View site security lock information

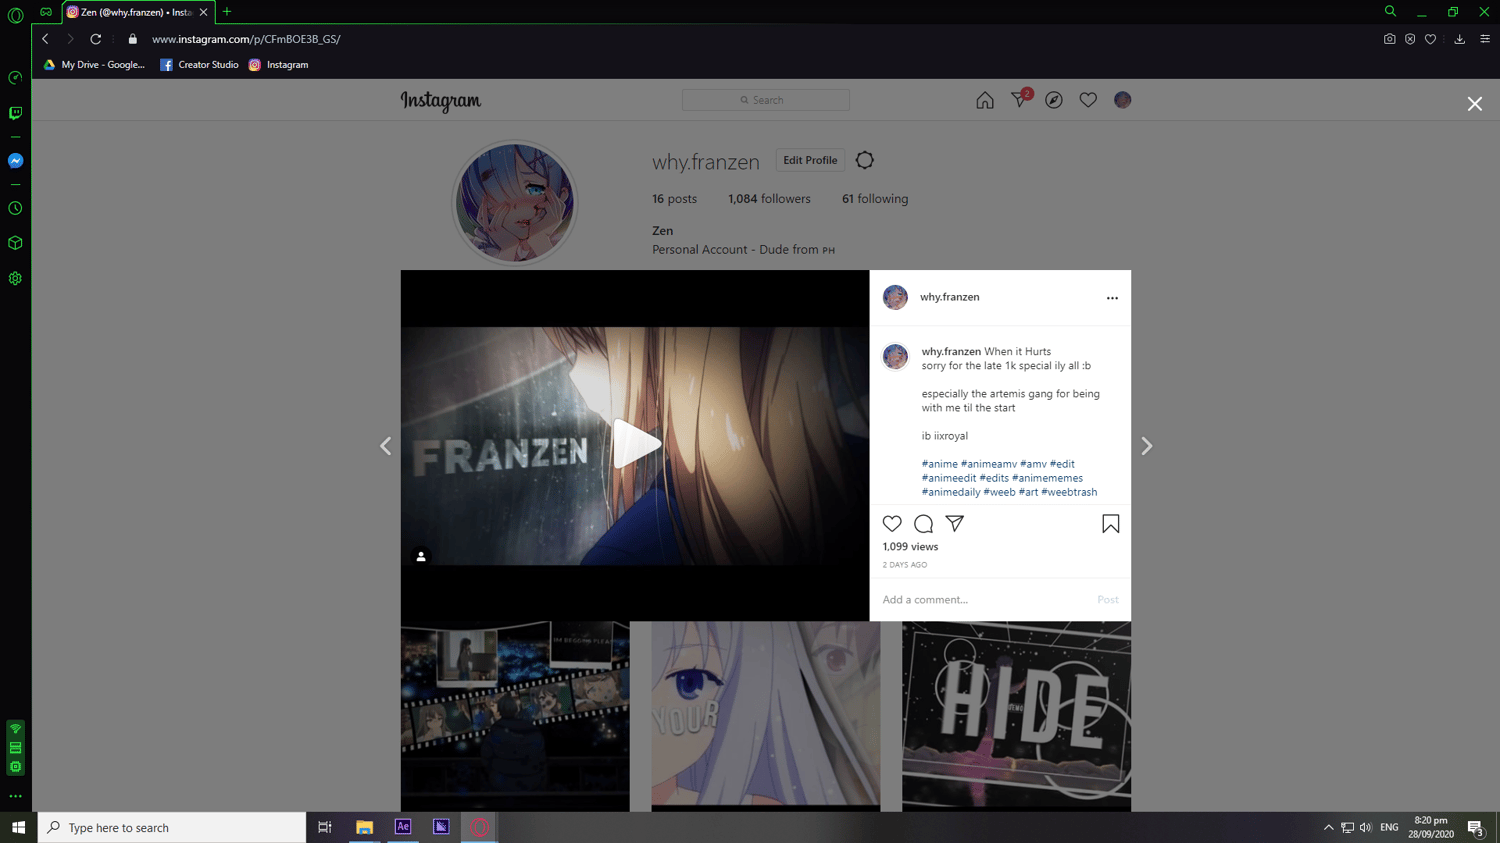tap(132, 39)
